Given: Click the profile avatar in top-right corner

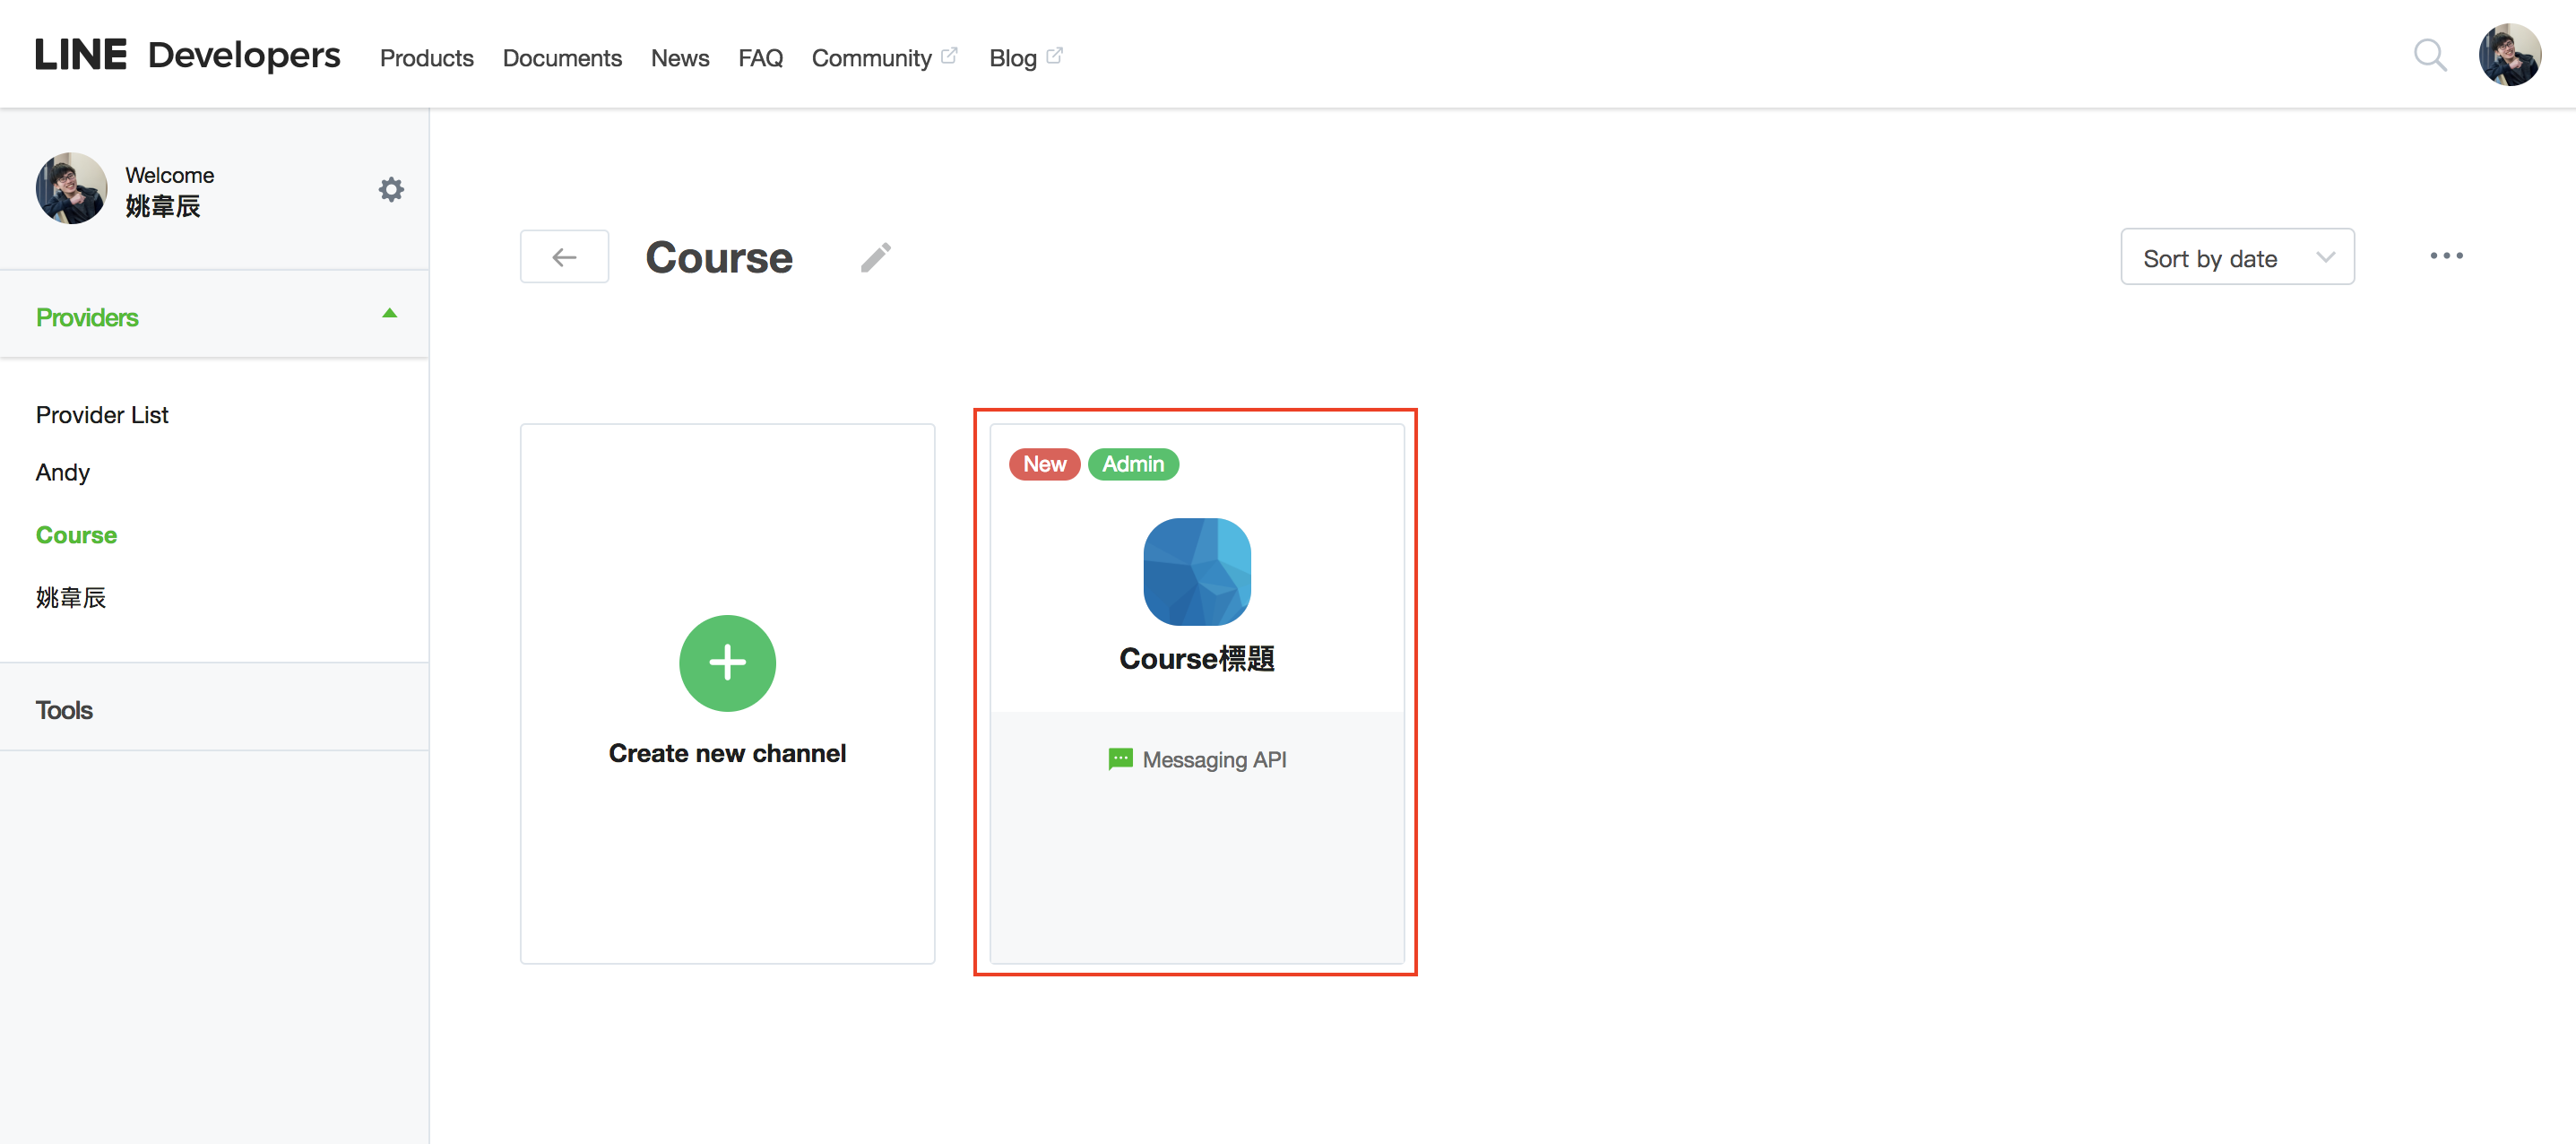Looking at the screenshot, I should pyautogui.click(x=2508, y=55).
